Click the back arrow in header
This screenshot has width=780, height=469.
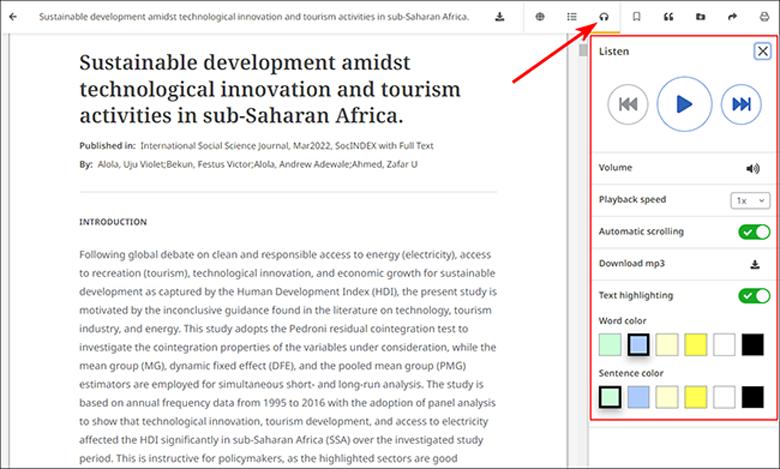tap(13, 17)
